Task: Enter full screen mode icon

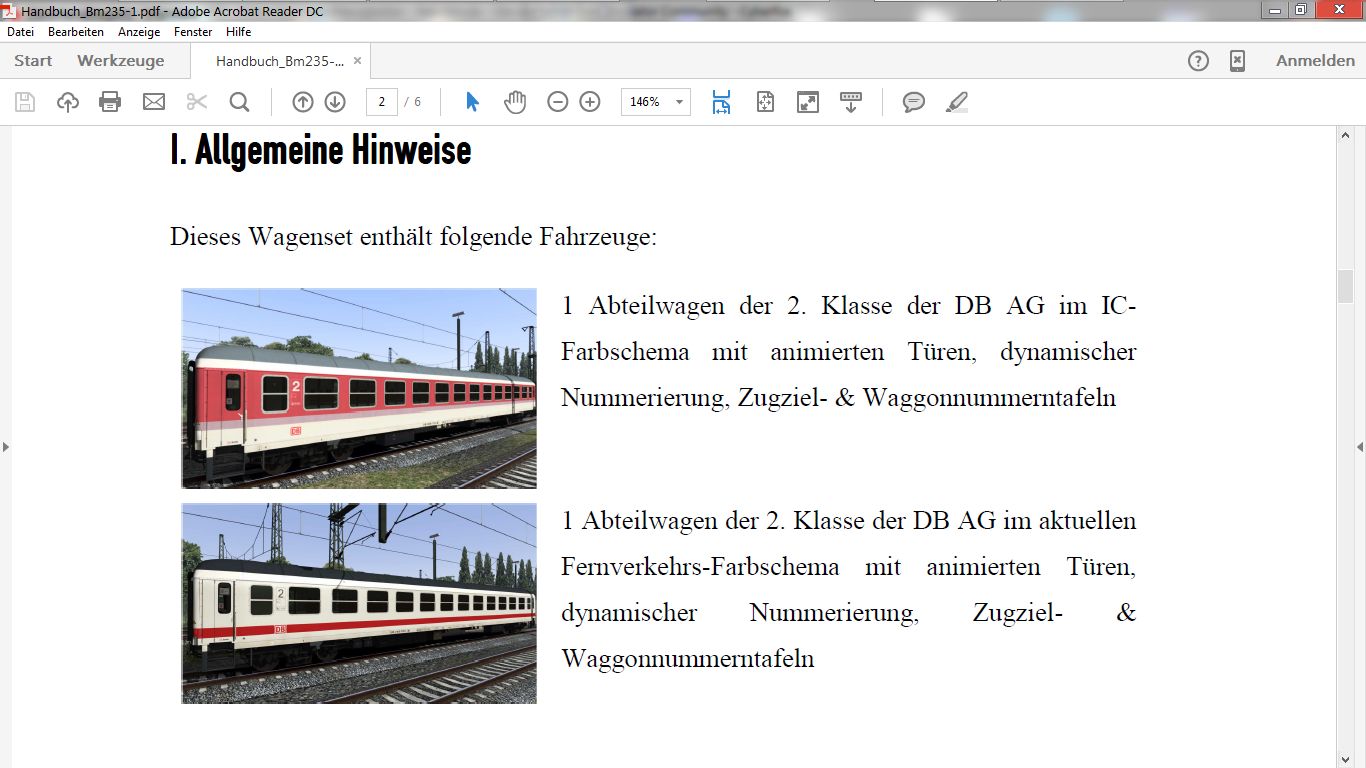Action: [x=807, y=102]
